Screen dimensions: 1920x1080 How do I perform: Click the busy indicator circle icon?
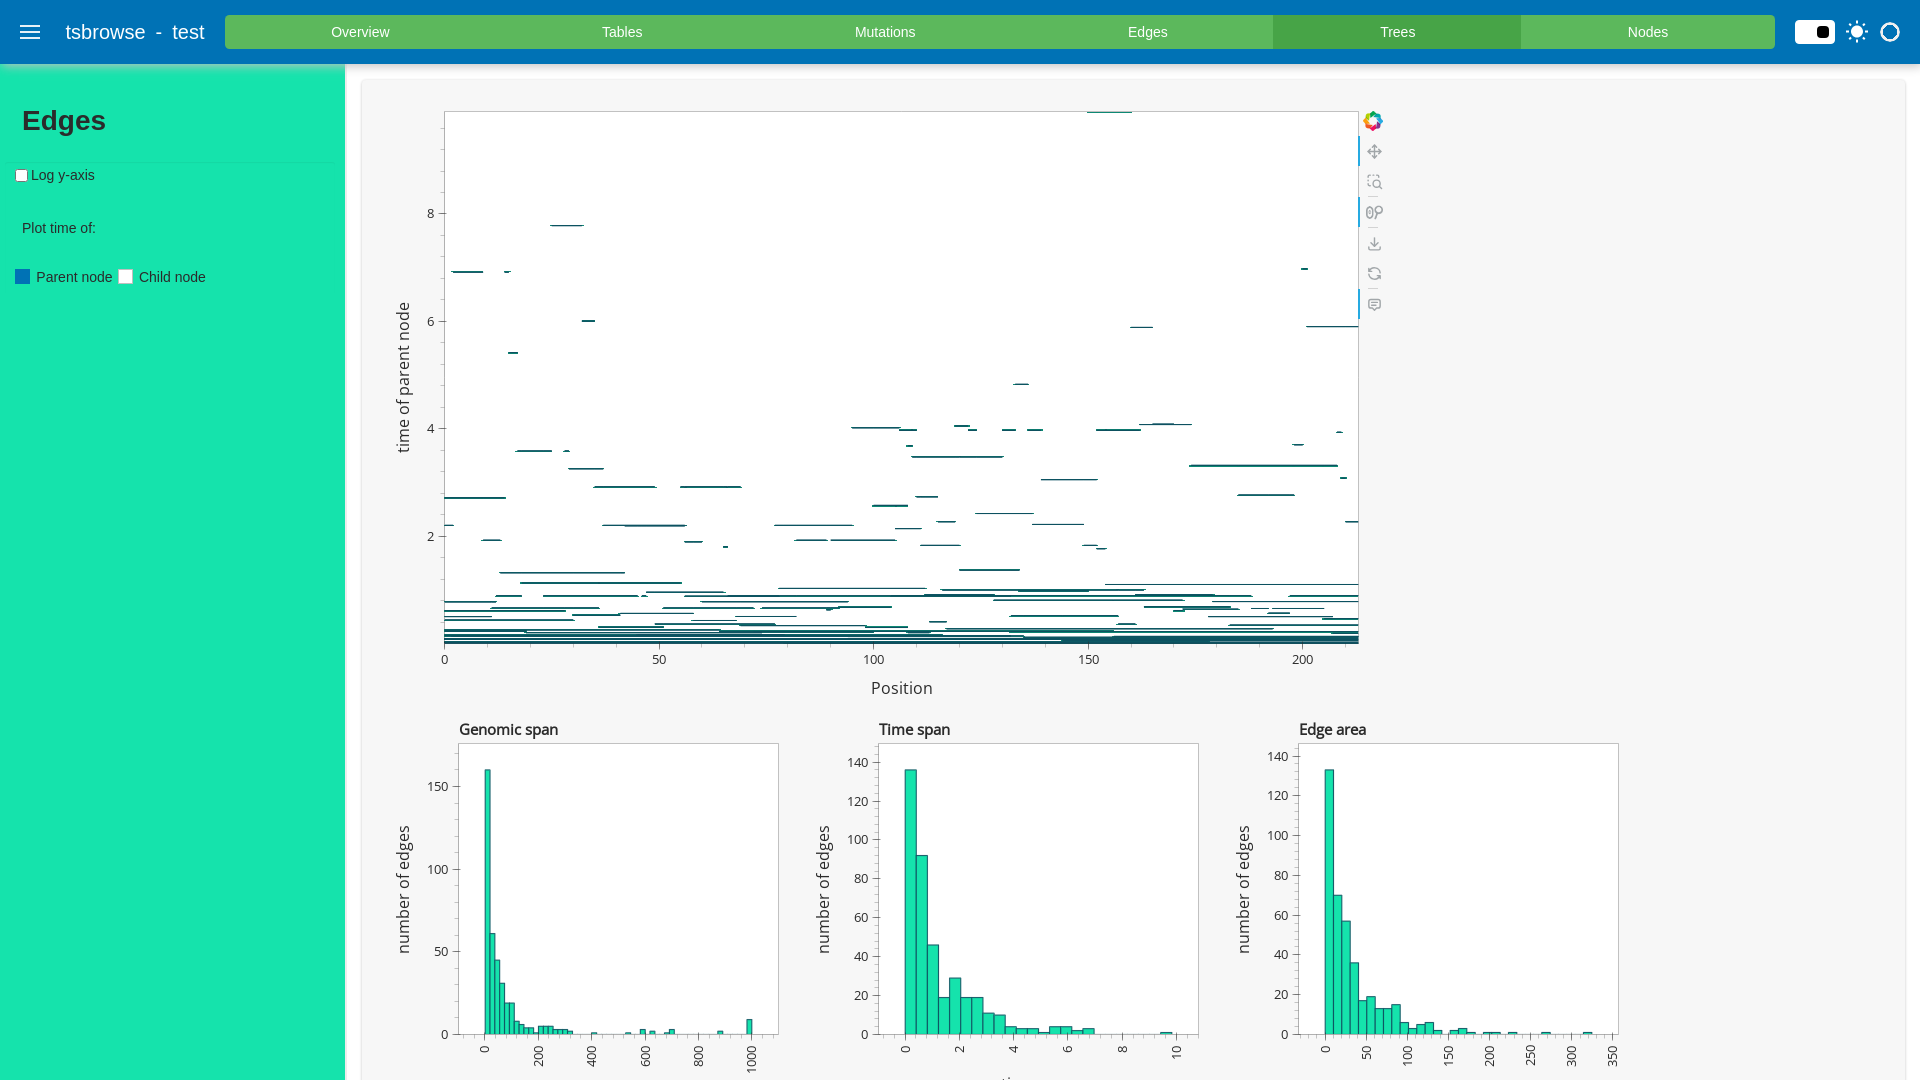[x=1889, y=32]
